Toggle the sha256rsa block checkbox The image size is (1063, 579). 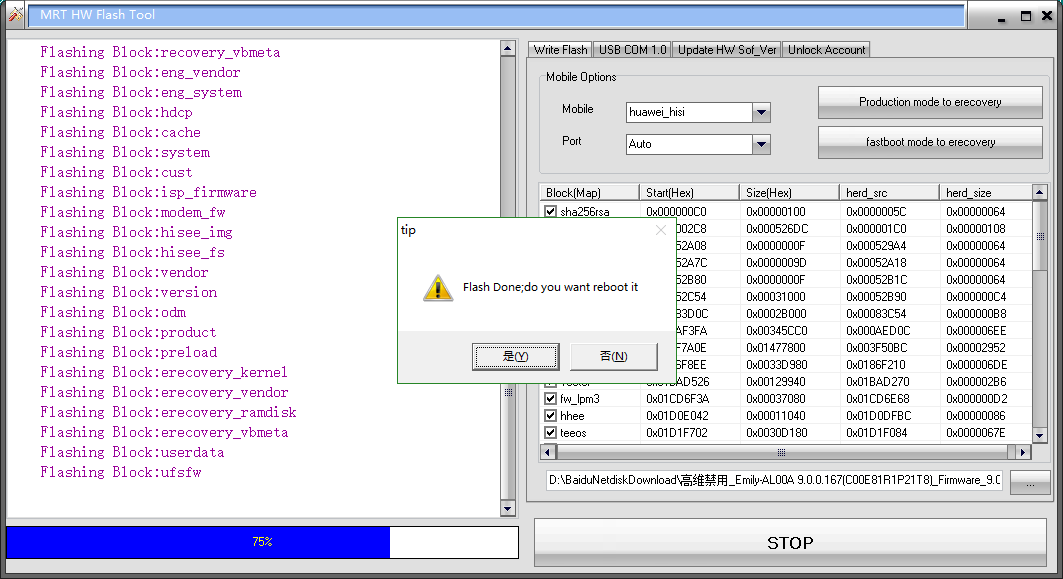tap(550, 212)
